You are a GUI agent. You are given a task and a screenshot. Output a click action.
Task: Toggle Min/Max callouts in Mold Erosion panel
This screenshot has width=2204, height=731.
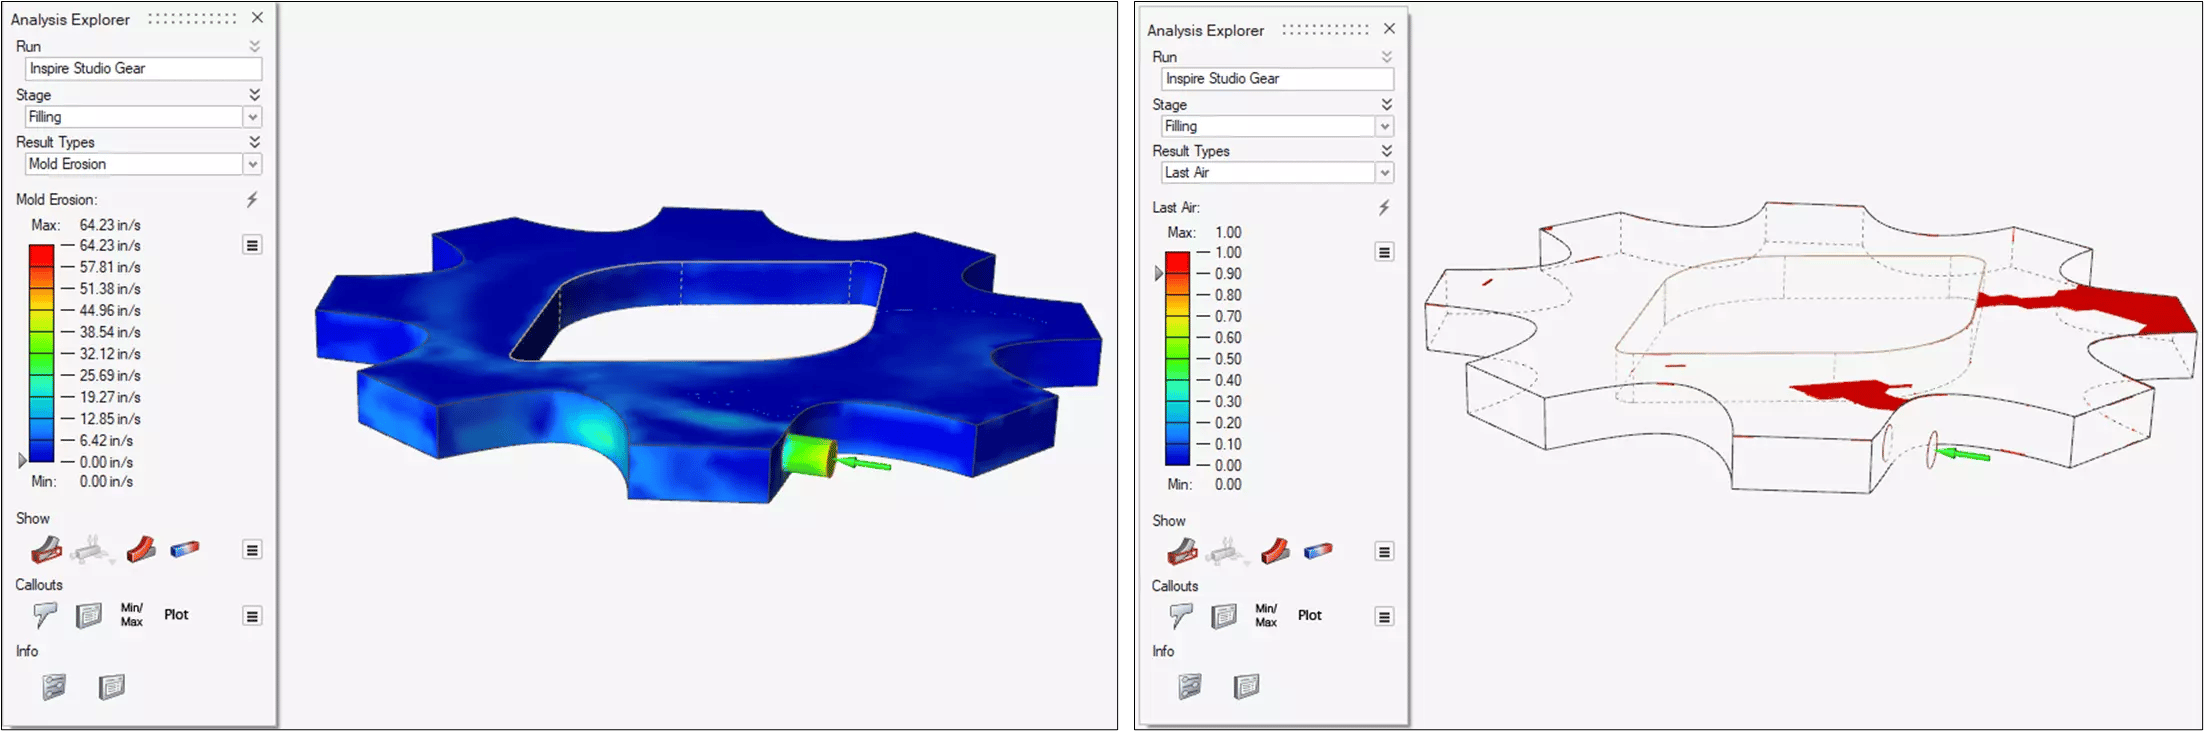coord(132,615)
